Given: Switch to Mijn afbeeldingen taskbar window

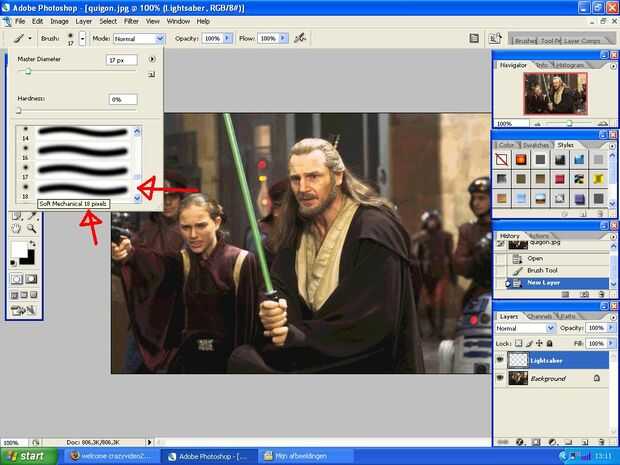Looking at the screenshot, I should tap(306, 456).
